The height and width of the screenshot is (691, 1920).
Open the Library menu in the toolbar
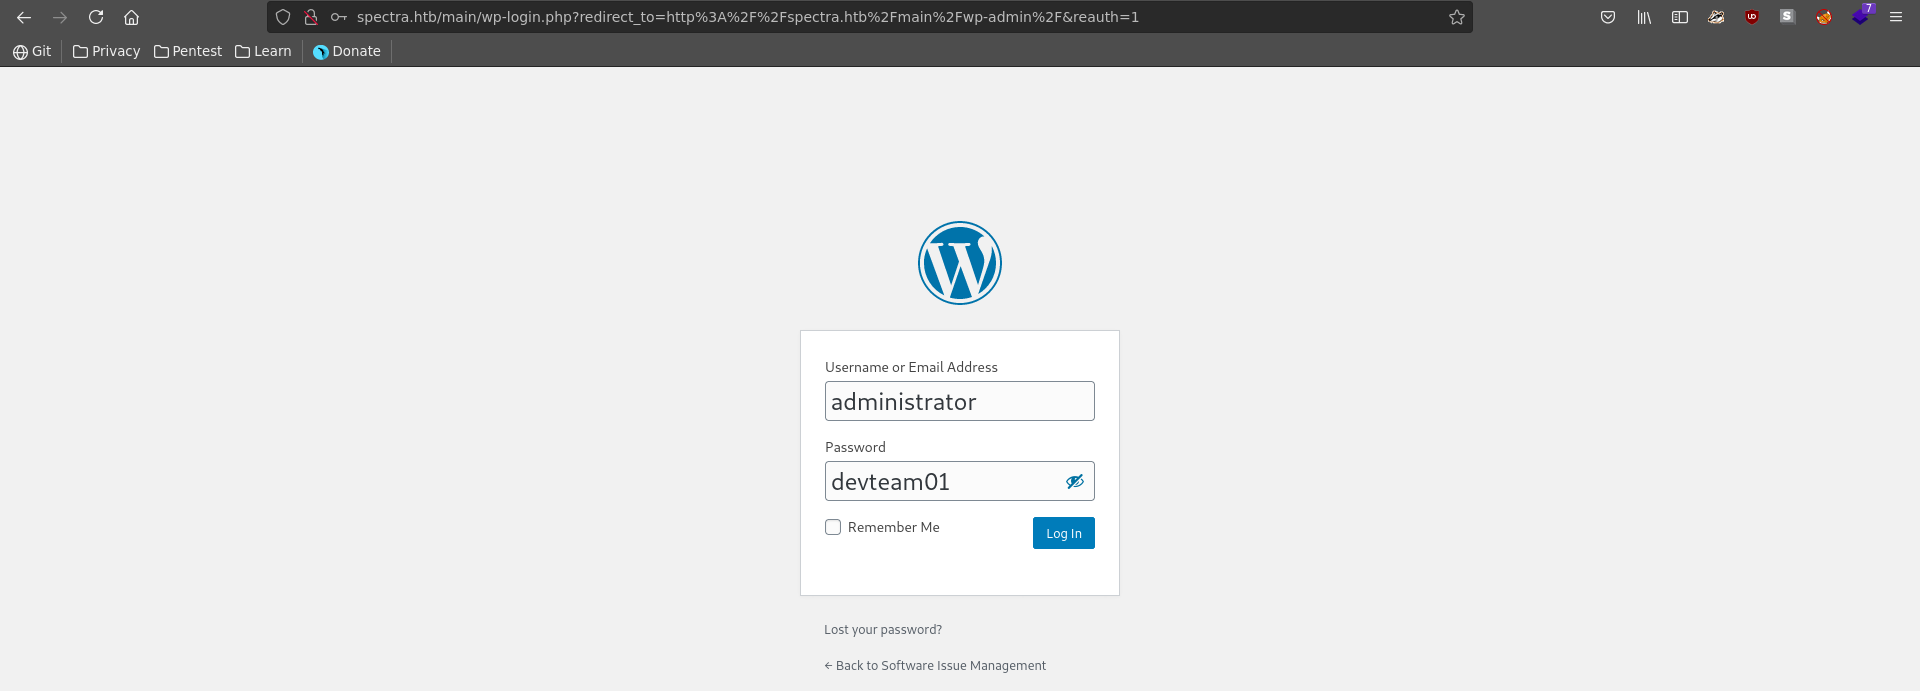tap(1644, 17)
